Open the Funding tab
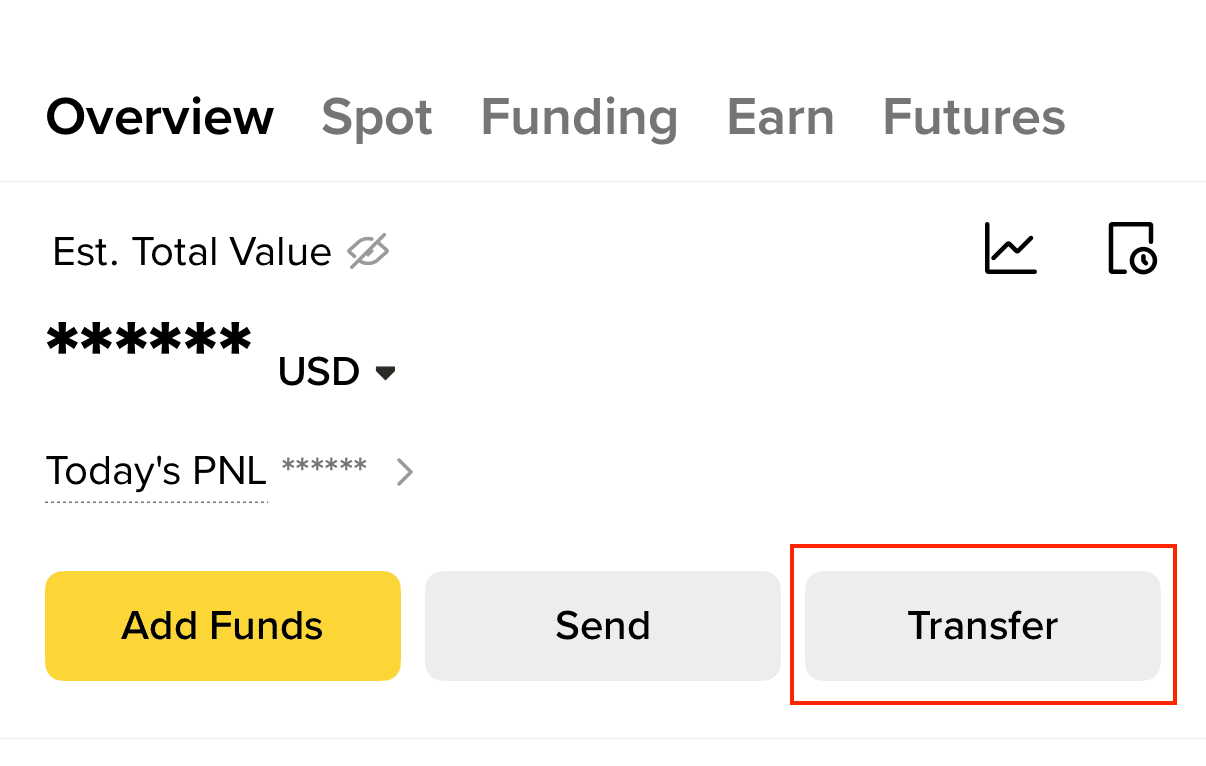The height and width of the screenshot is (766, 1206). tap(579, 117)
